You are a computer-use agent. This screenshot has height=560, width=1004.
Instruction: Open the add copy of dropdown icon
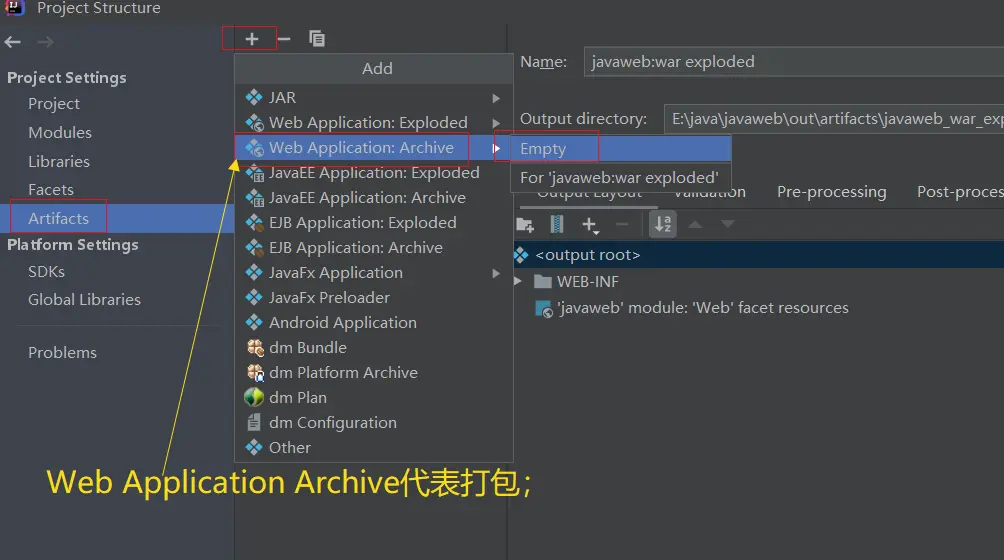coord(590,225)
